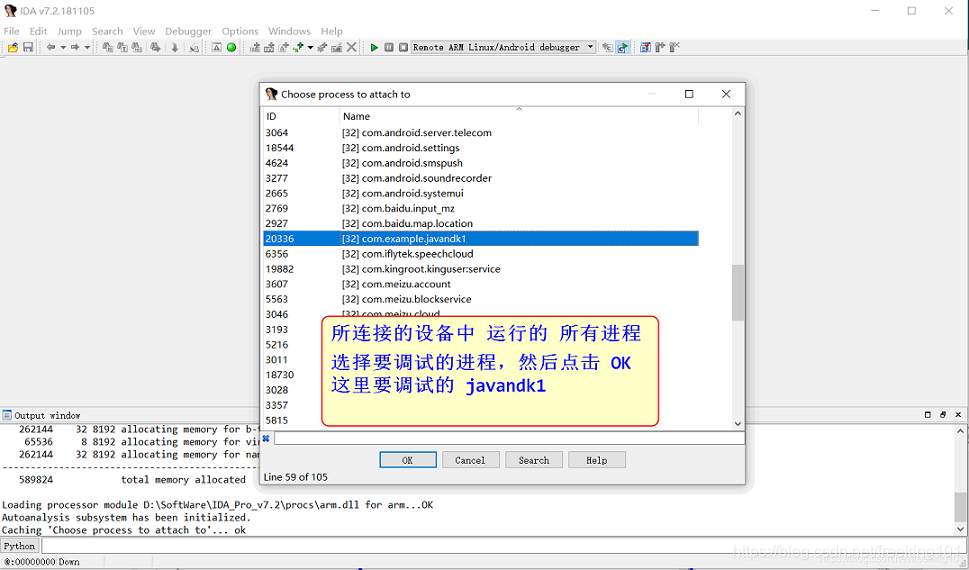This screenshot has width=969, height=570.
Task: Click the green Start process play button
Action: 374,47
